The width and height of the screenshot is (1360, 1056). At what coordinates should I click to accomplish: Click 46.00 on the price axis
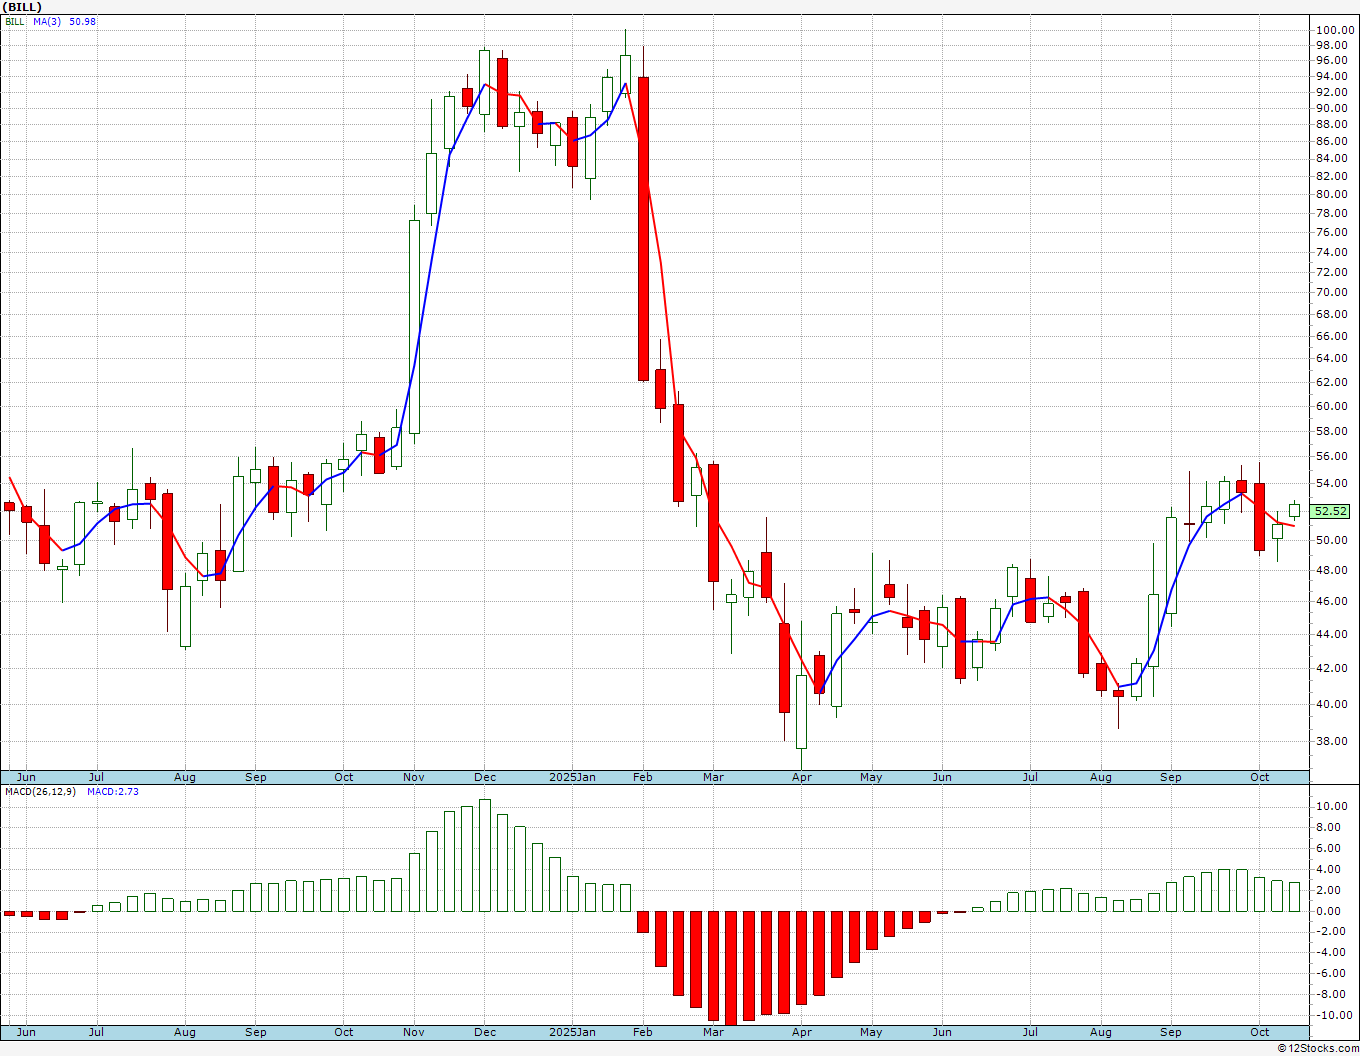pyautogui.click(x=1334, y=601)
